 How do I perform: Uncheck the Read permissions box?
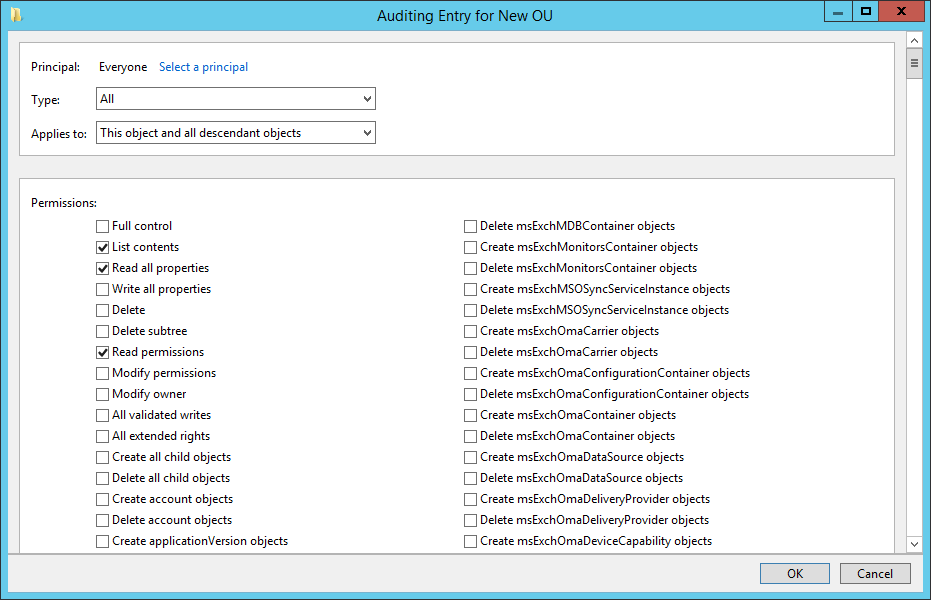pos(102,353)
